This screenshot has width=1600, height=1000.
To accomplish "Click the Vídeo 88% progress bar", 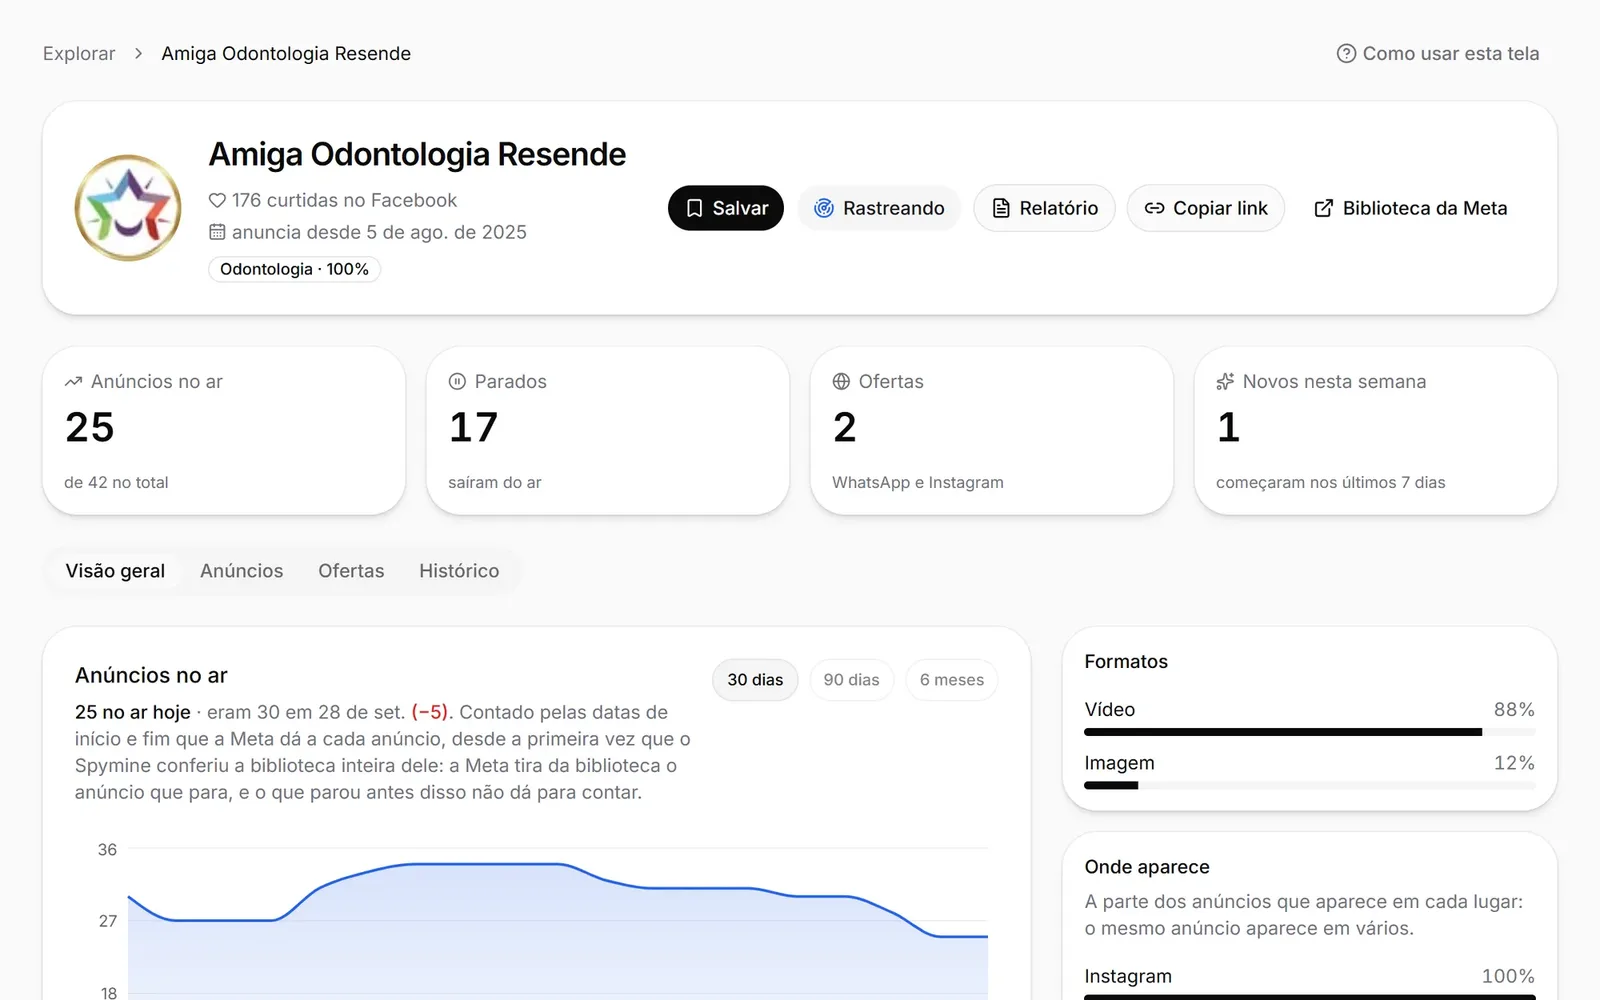I will tap(1309, 732).
